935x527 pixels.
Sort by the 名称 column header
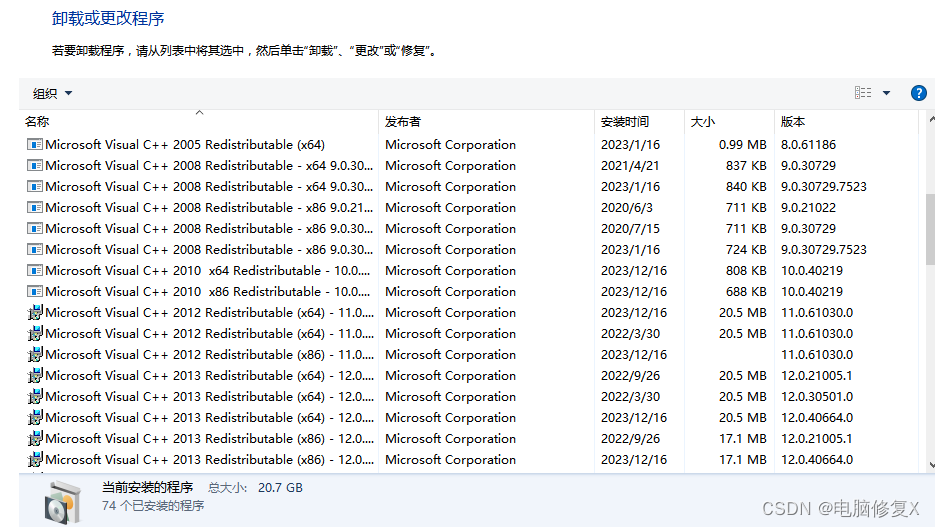(37, 122)
